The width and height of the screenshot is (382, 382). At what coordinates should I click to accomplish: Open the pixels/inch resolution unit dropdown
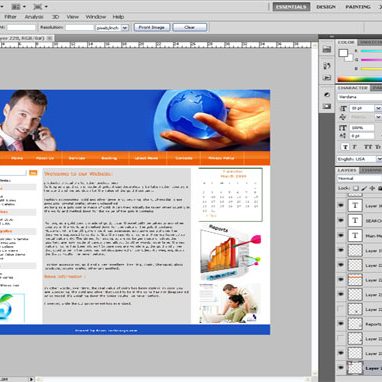[112, 28]
